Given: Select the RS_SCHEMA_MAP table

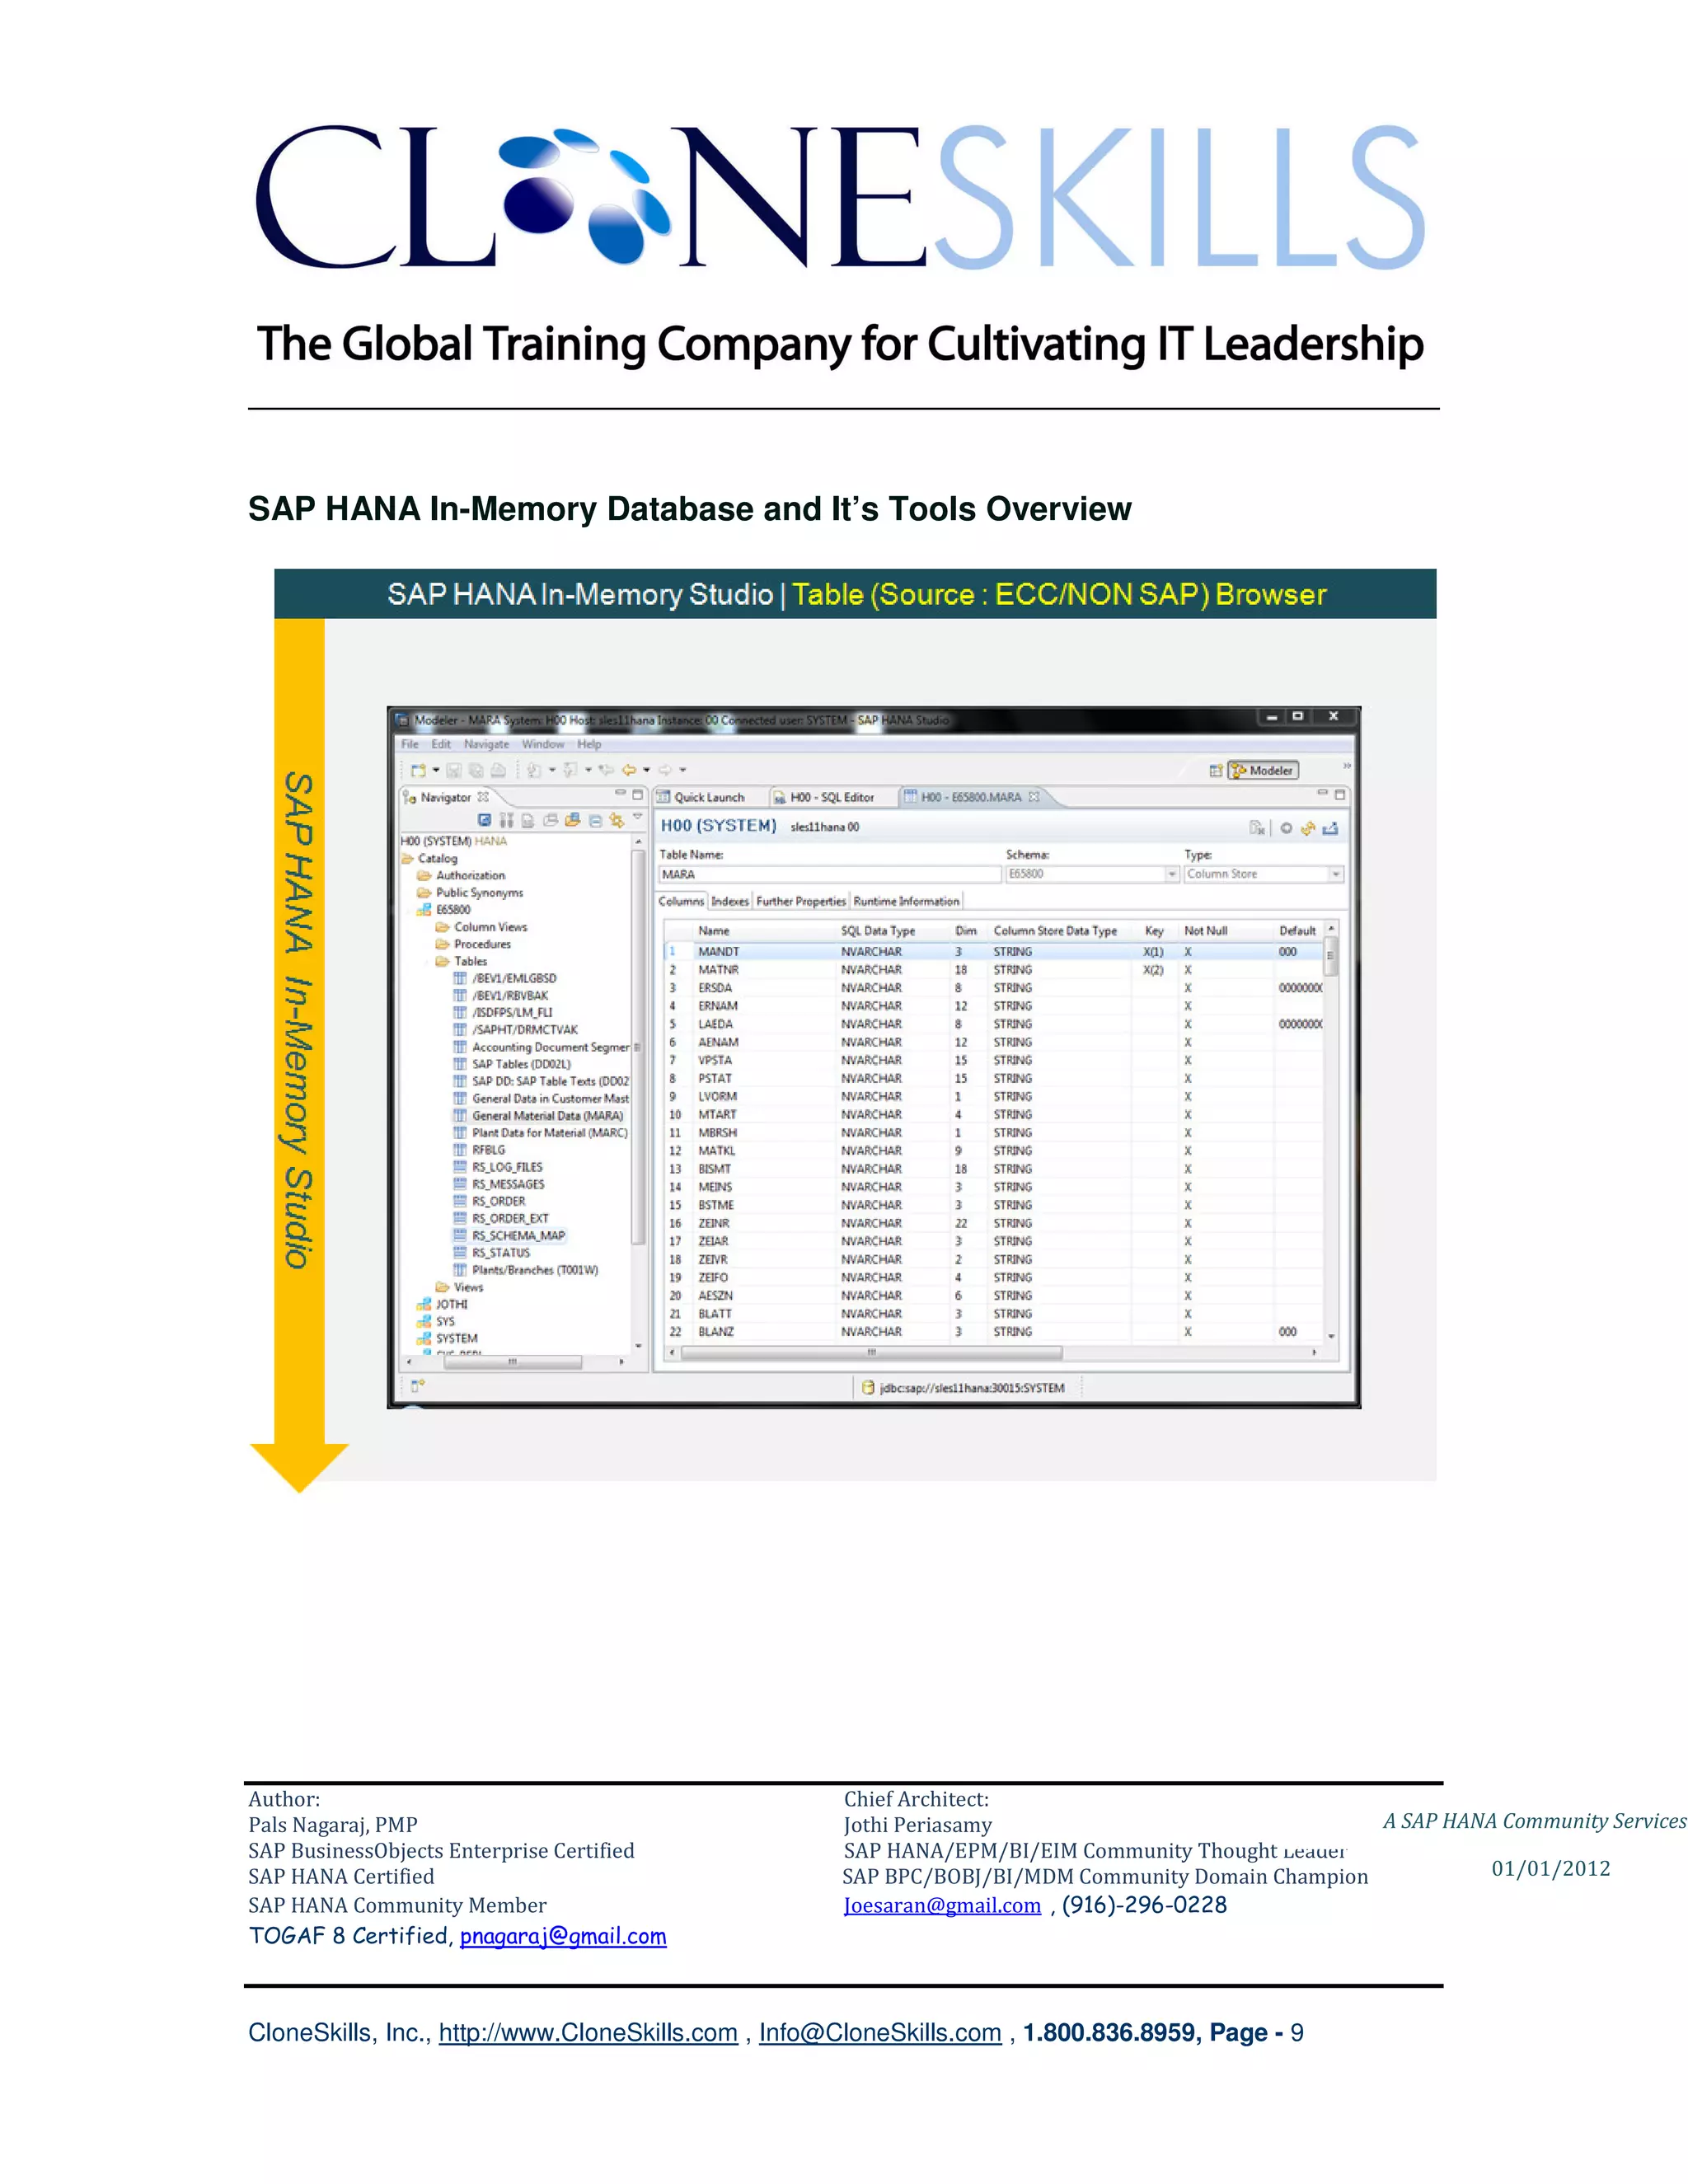Looking at the screenshot, I should (509, 1235).
